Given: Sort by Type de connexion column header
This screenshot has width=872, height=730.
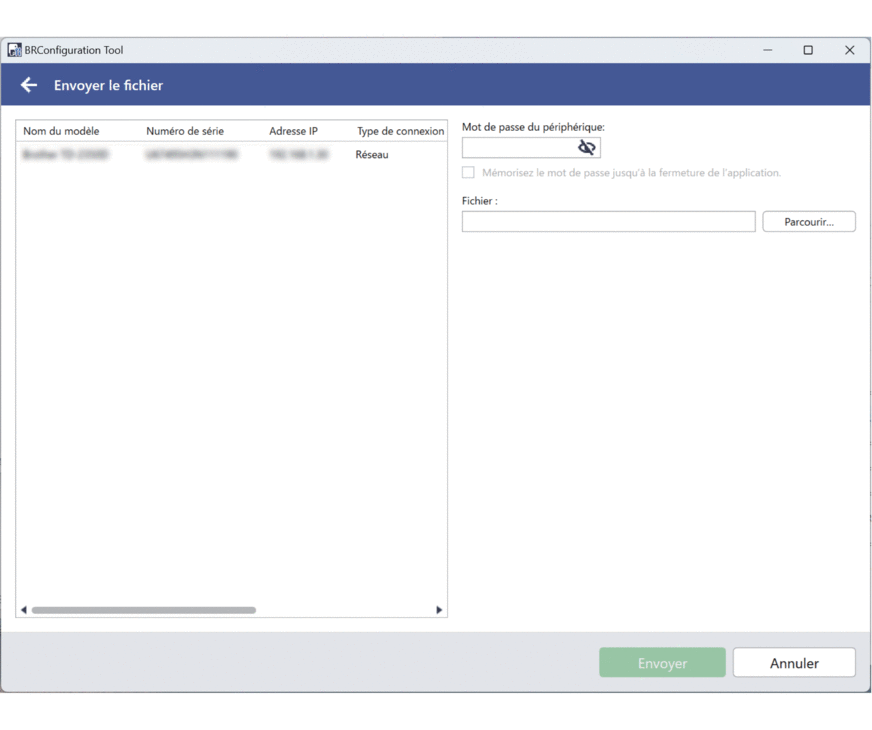Looking at the screenshot, I should pos(400,131).
